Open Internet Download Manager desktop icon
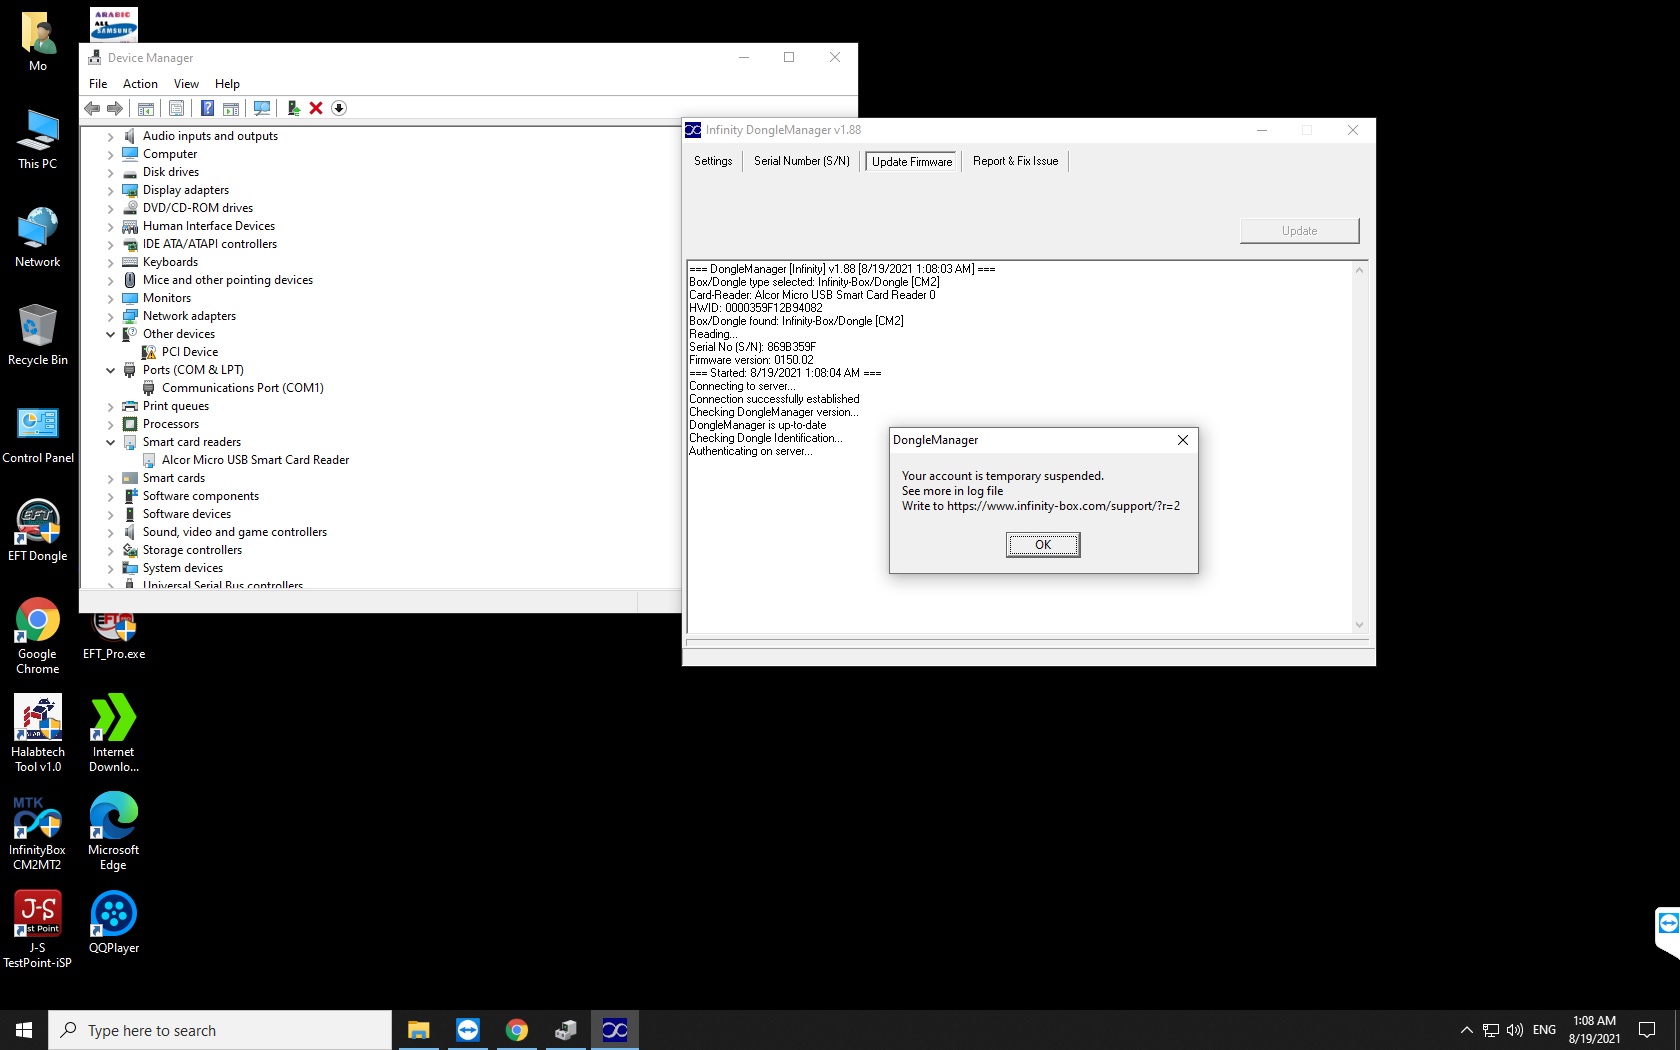This screenshot has width=1680, height=1050. point(114,734)
